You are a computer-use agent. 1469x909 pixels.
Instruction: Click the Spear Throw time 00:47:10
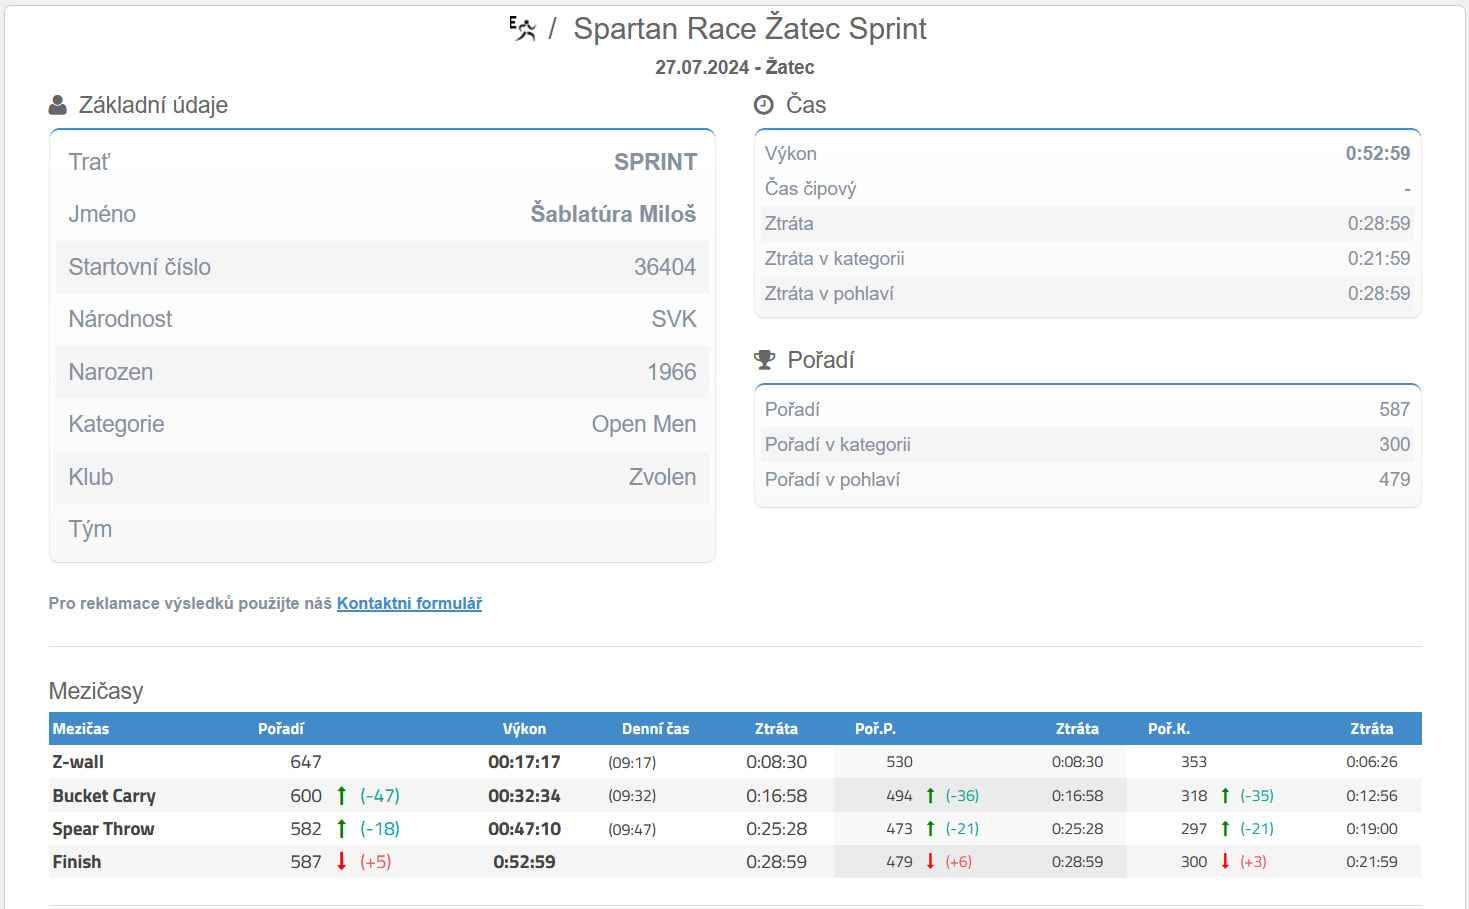click(x=524, y=829)
